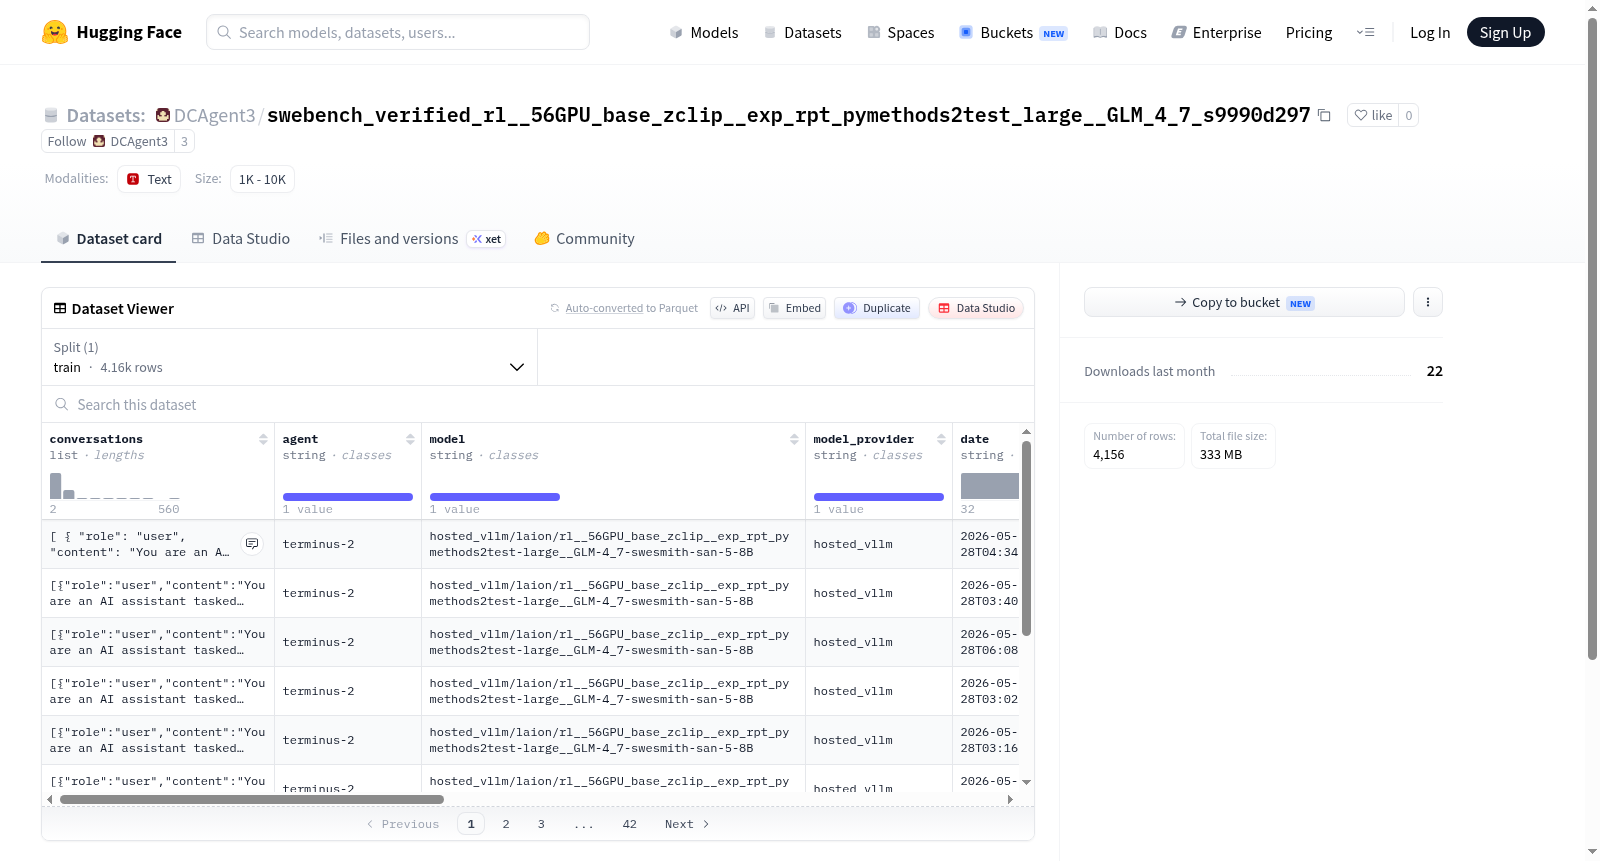The image size is (1600, 861).
Task: Open the Docs page
Action: click(x=1120, y=32)
